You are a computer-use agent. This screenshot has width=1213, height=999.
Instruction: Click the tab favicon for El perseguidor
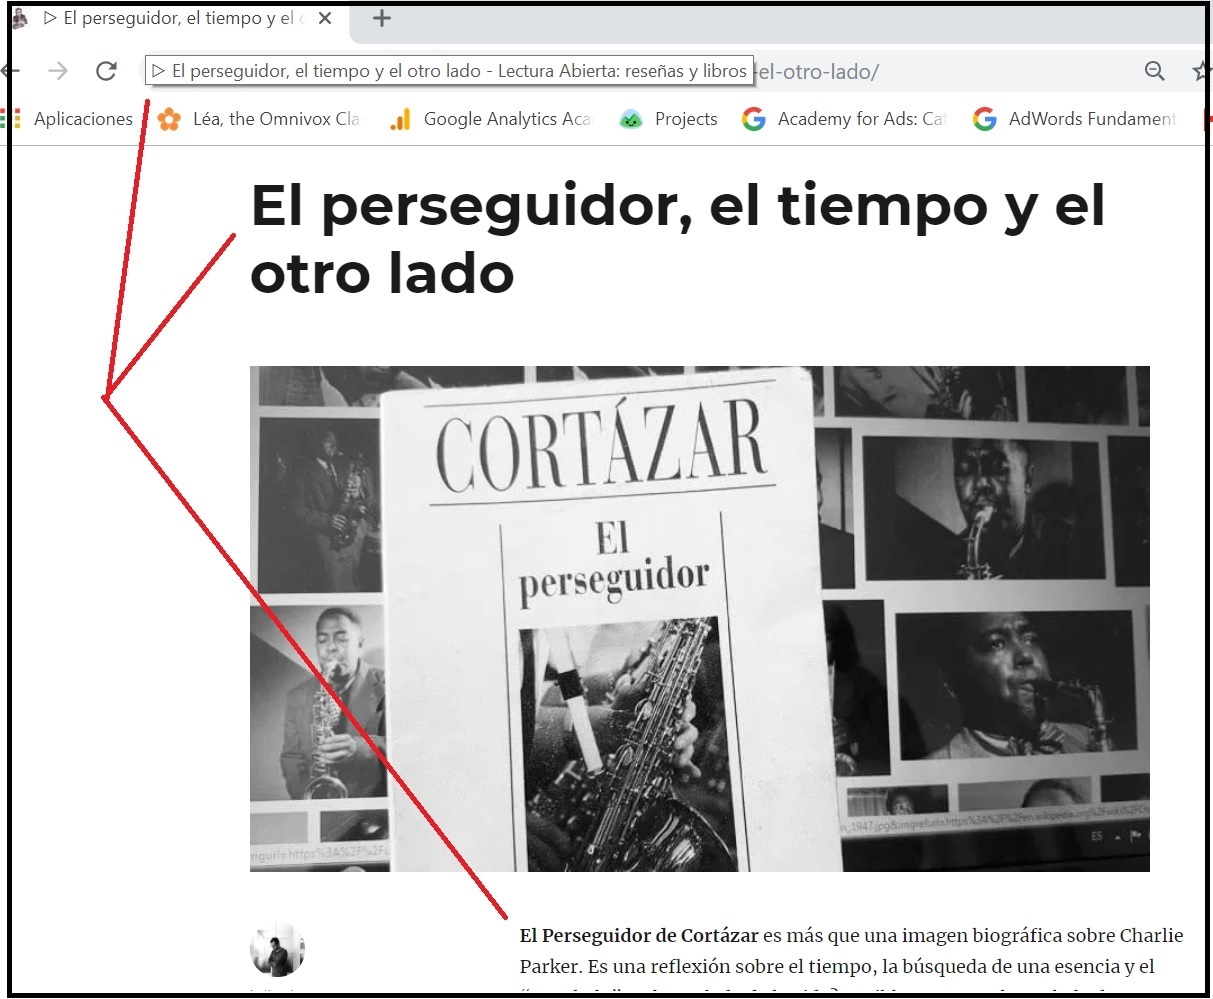20,18
